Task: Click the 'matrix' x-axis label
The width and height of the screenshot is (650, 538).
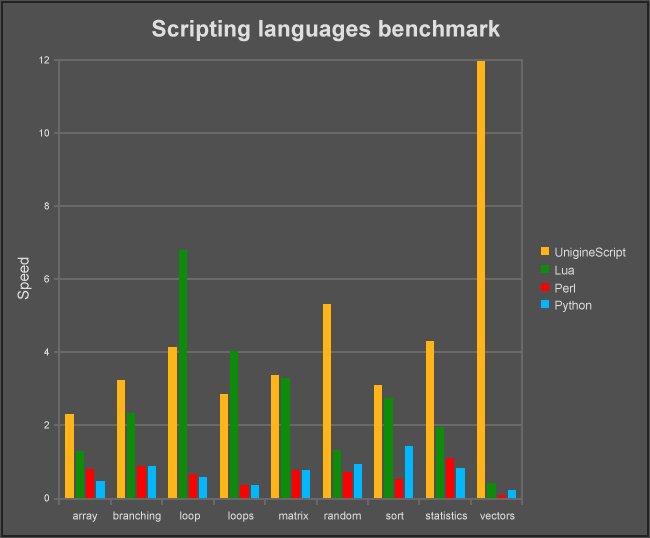Action: [x=293, y=516]
